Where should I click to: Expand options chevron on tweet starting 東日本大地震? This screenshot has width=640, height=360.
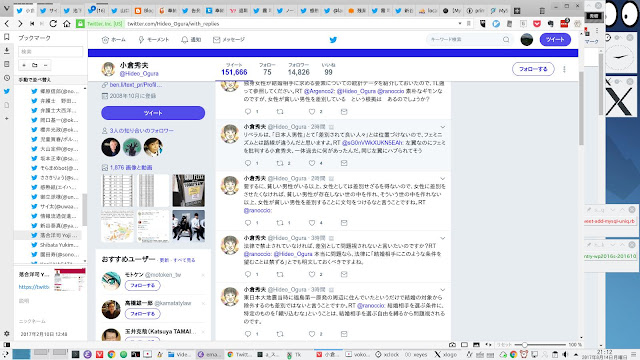[442, 290]
